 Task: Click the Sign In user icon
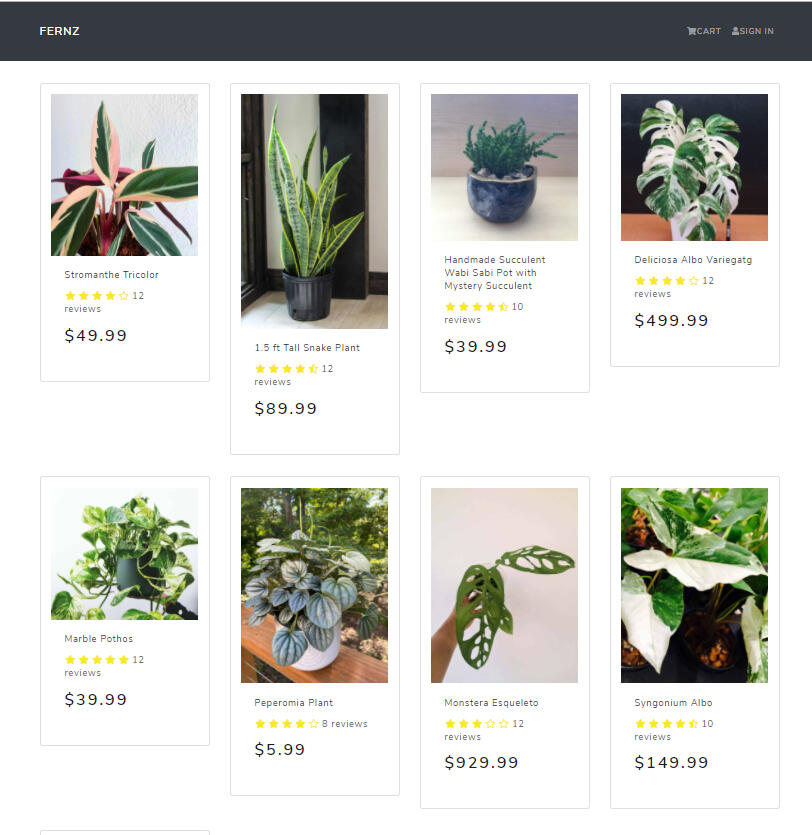coord(735,31)
